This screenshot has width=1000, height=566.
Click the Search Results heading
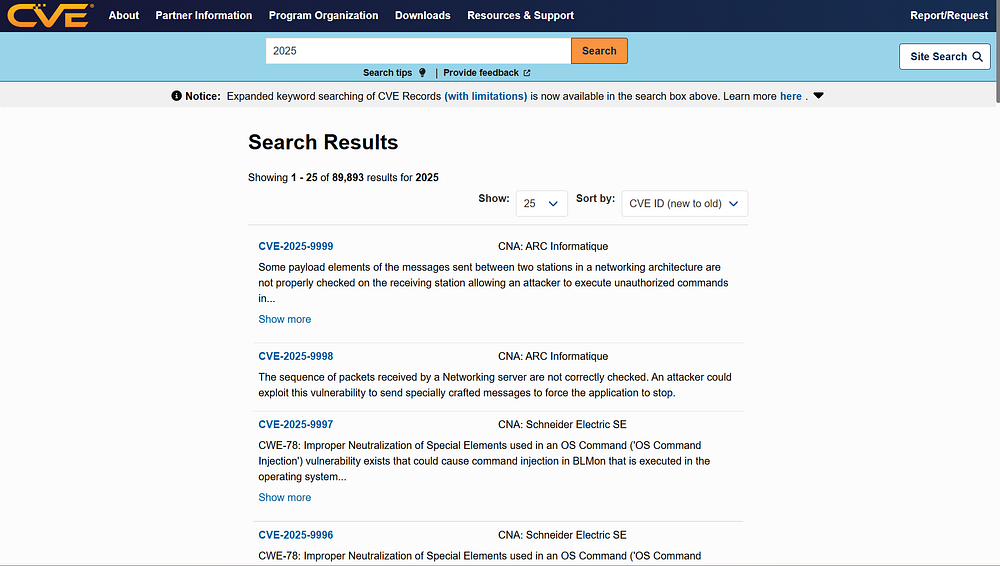323,142
